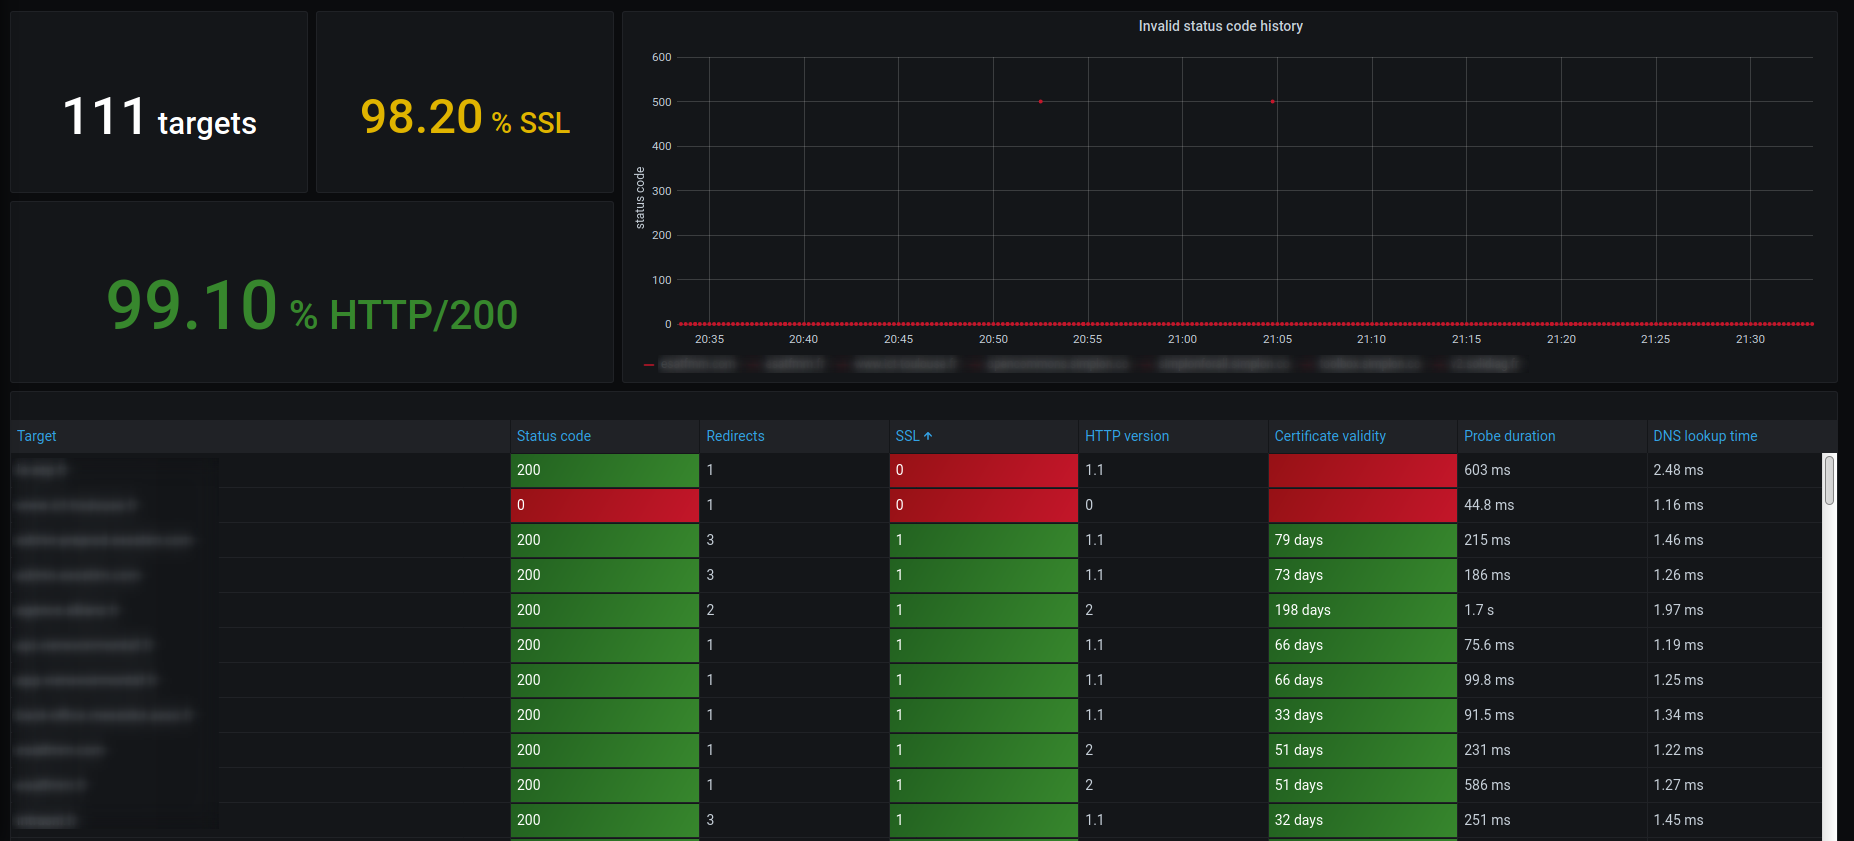Image resolution: width=1854 pixels, height=841 pixels.
Task: Click the first red legend series marker
Action: point(649,365)
